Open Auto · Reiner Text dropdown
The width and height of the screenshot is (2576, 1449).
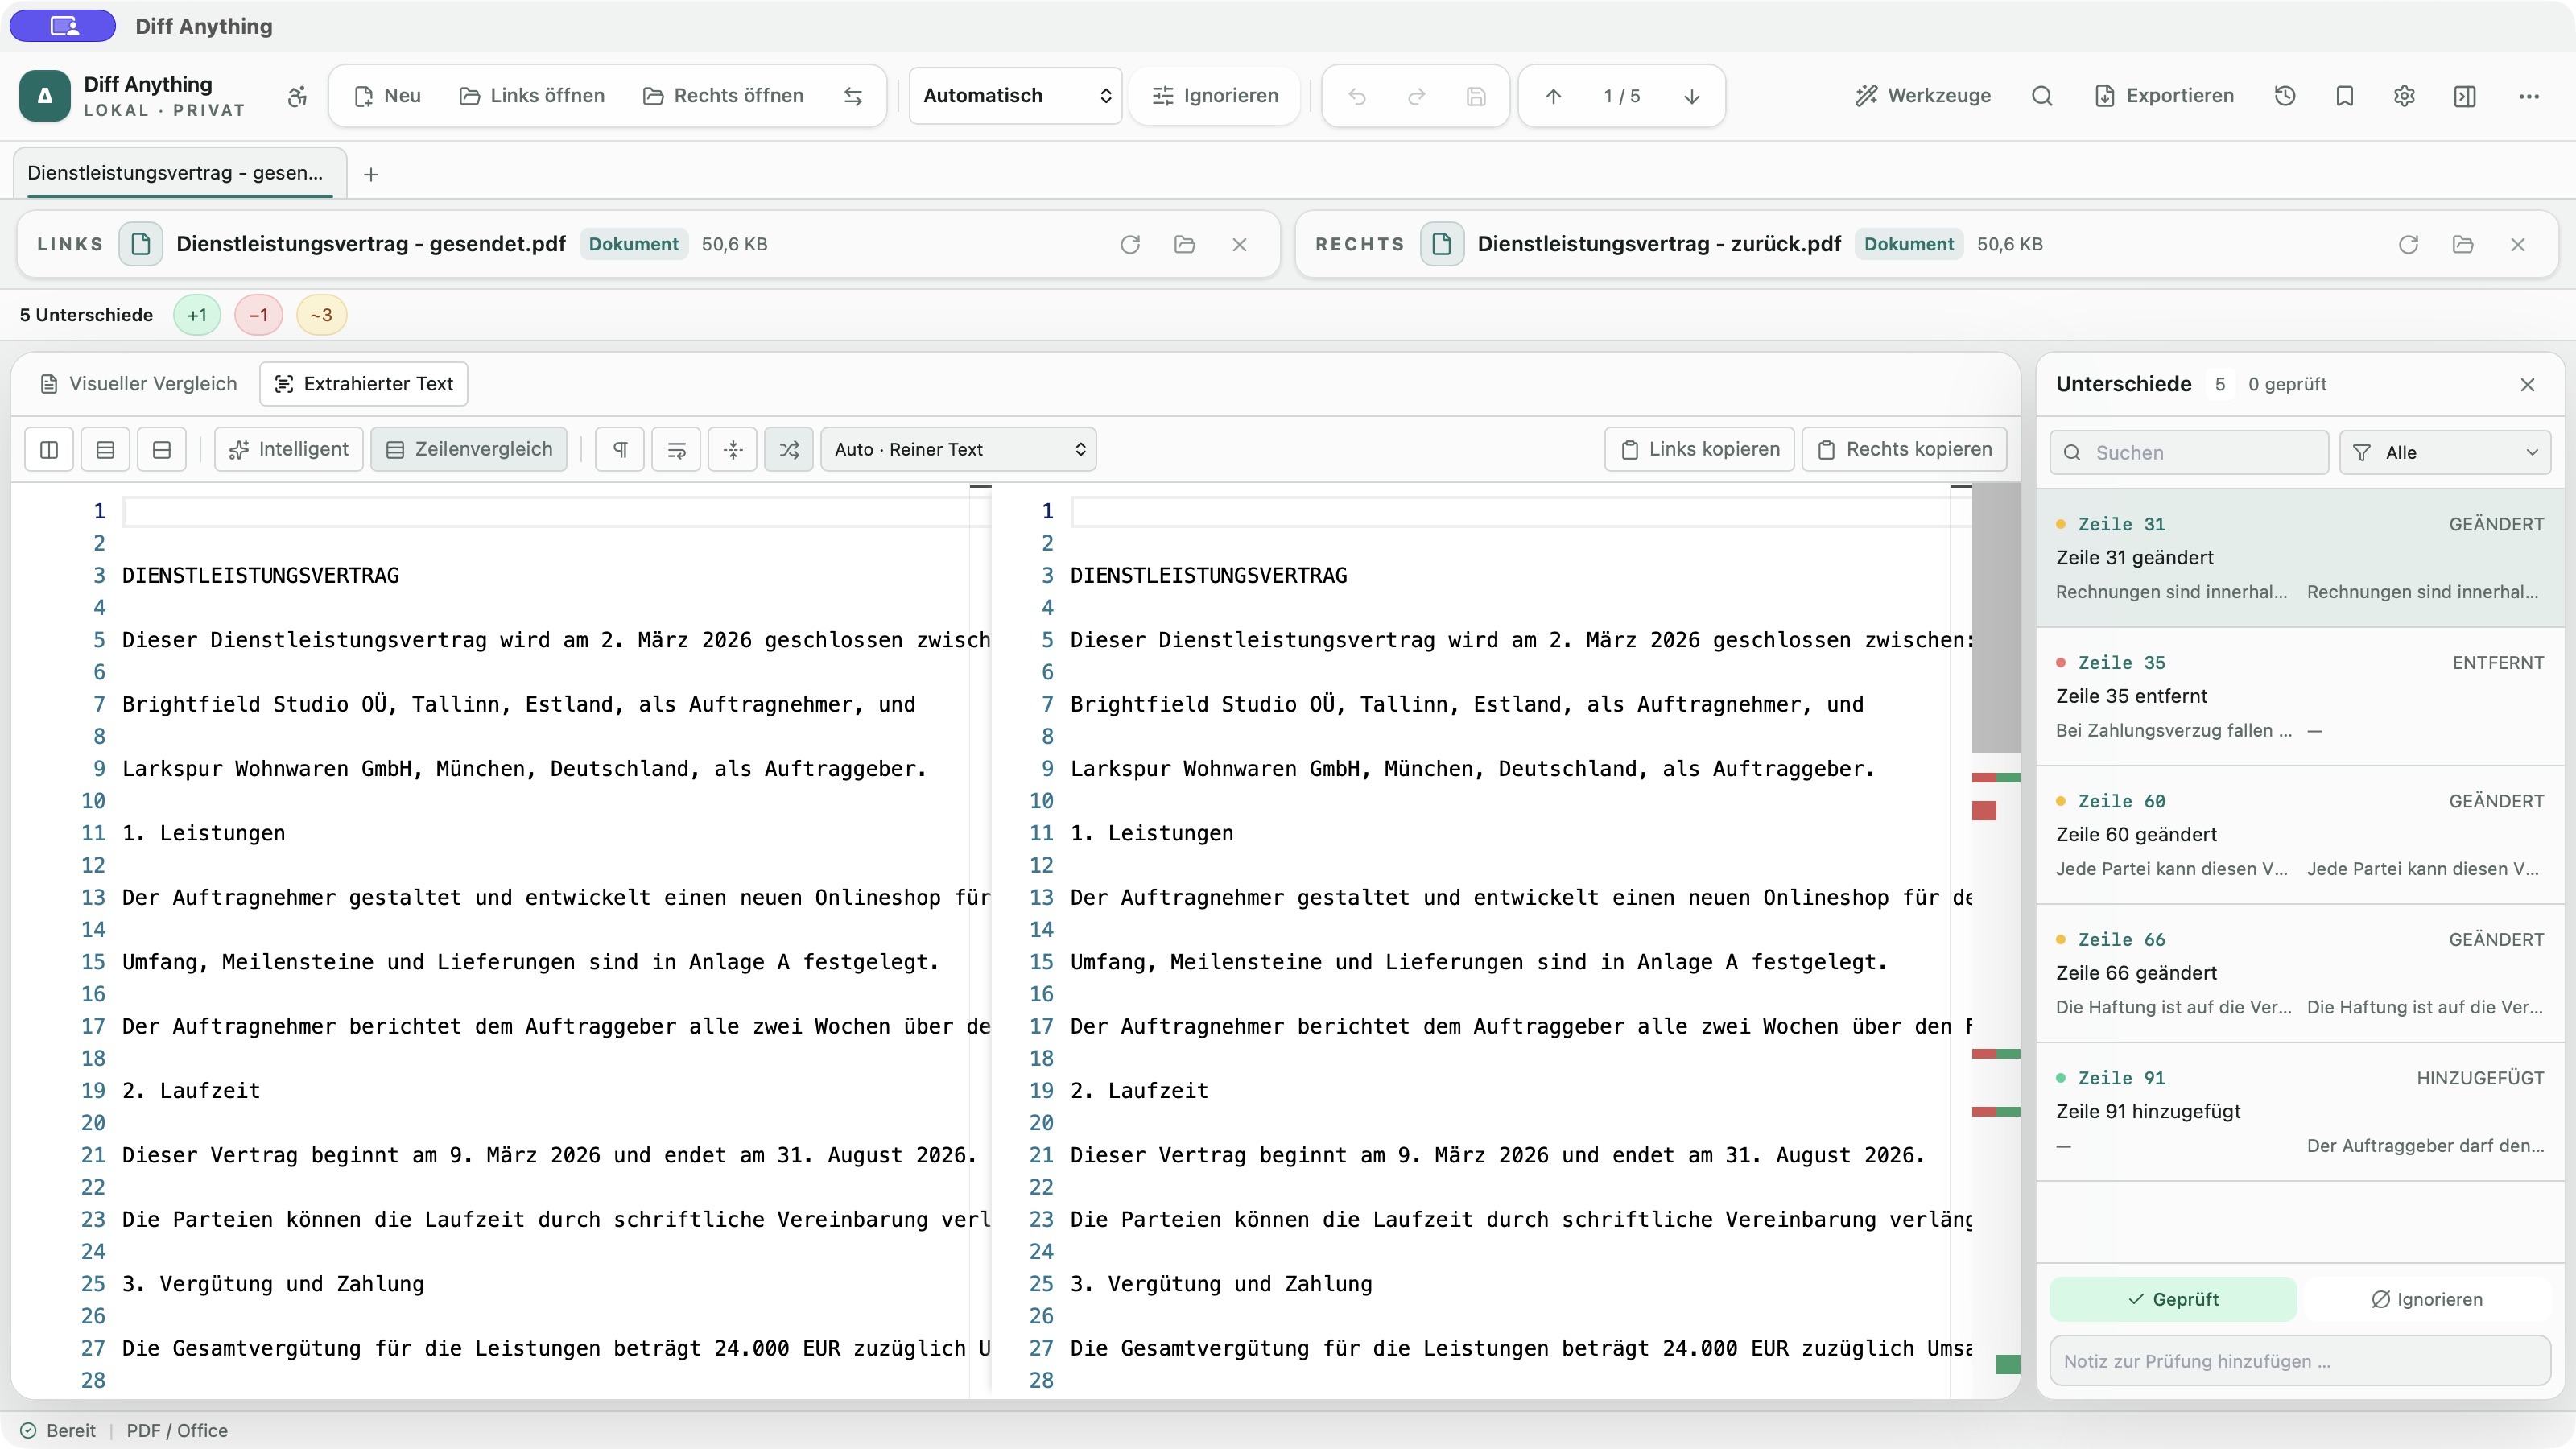click(959, 450)
